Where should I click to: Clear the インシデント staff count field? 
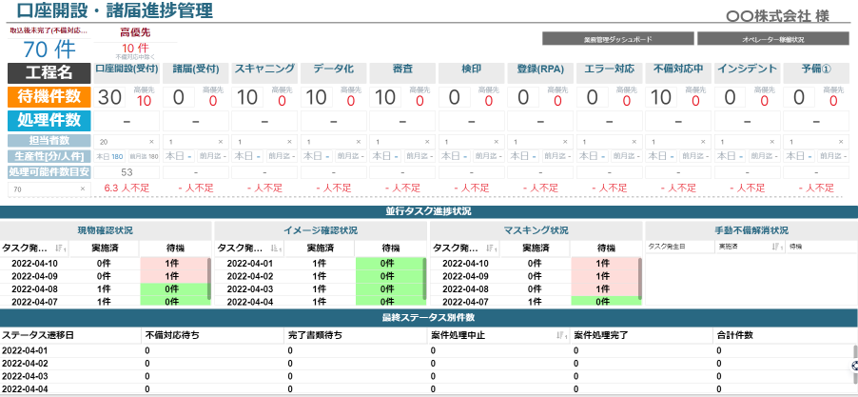coord(773,142)
